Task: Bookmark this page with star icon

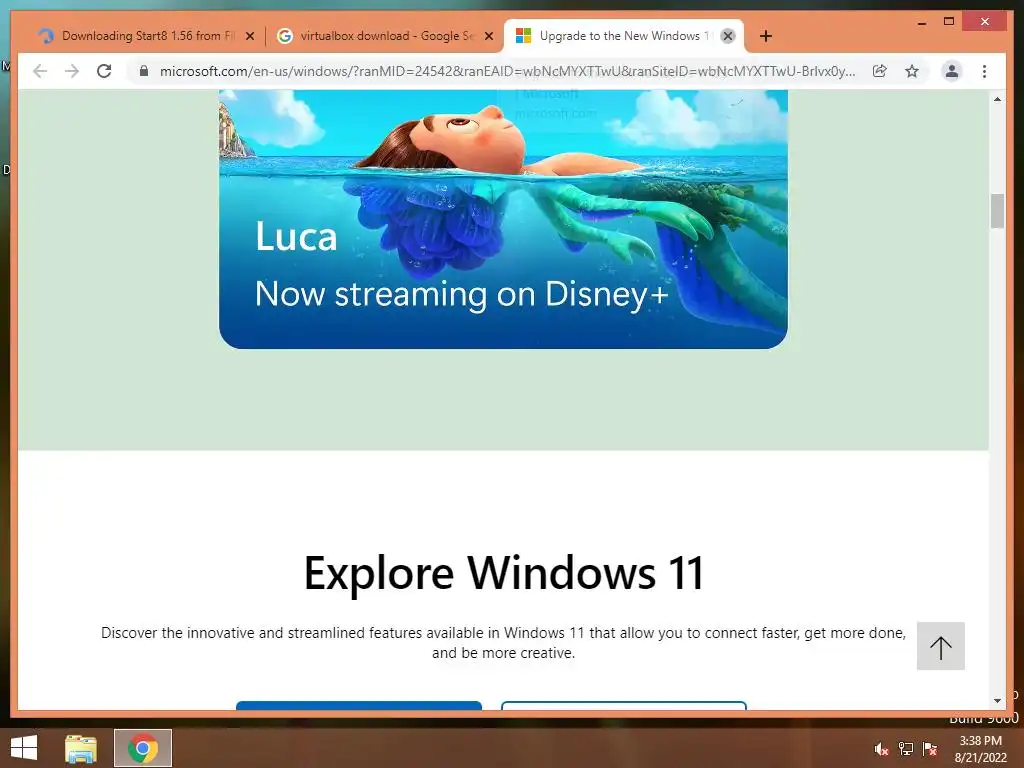Action: [x=912, y=71]
